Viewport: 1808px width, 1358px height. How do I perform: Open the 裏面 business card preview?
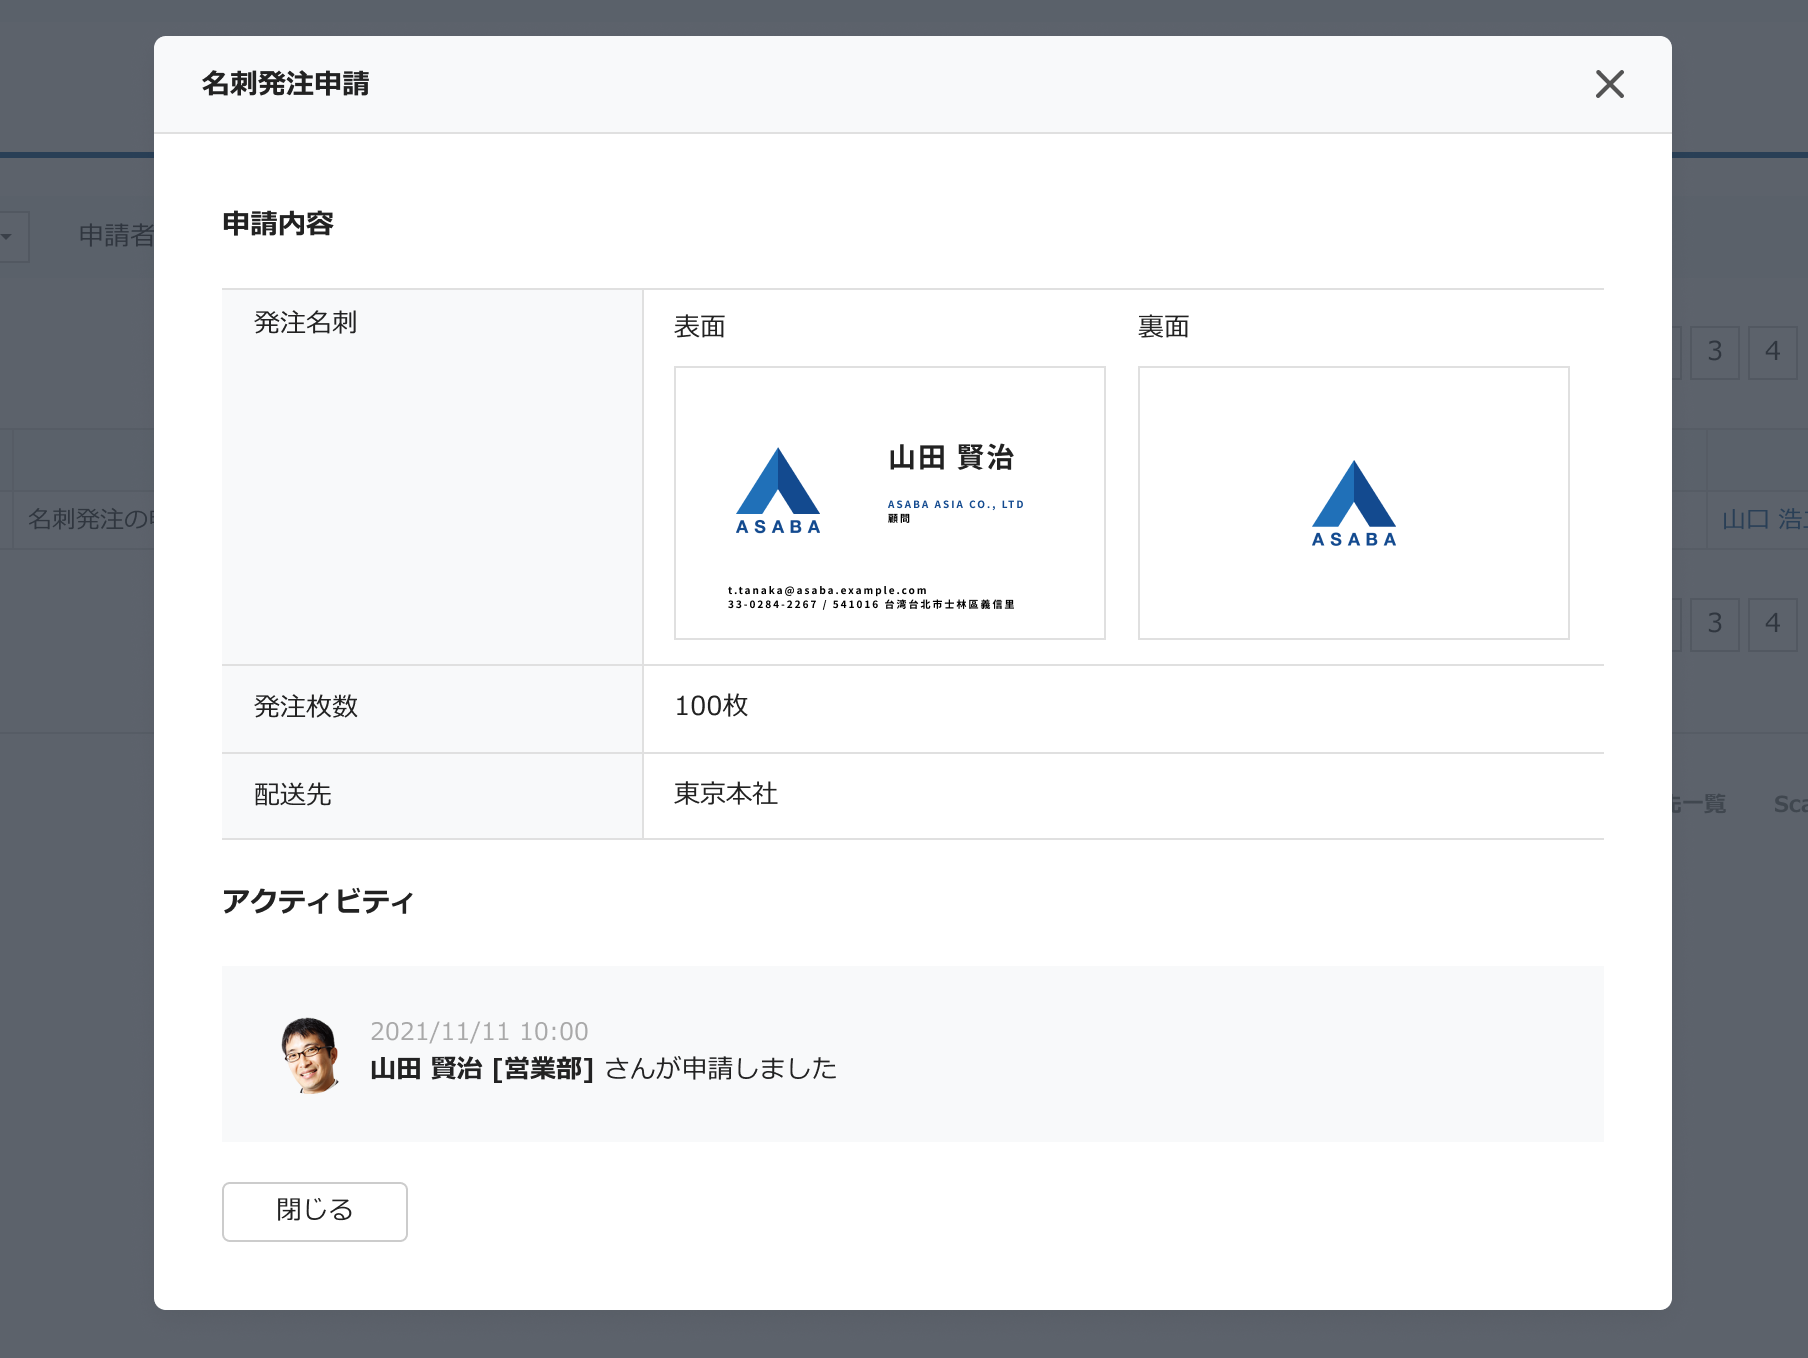coord(1353,502)
